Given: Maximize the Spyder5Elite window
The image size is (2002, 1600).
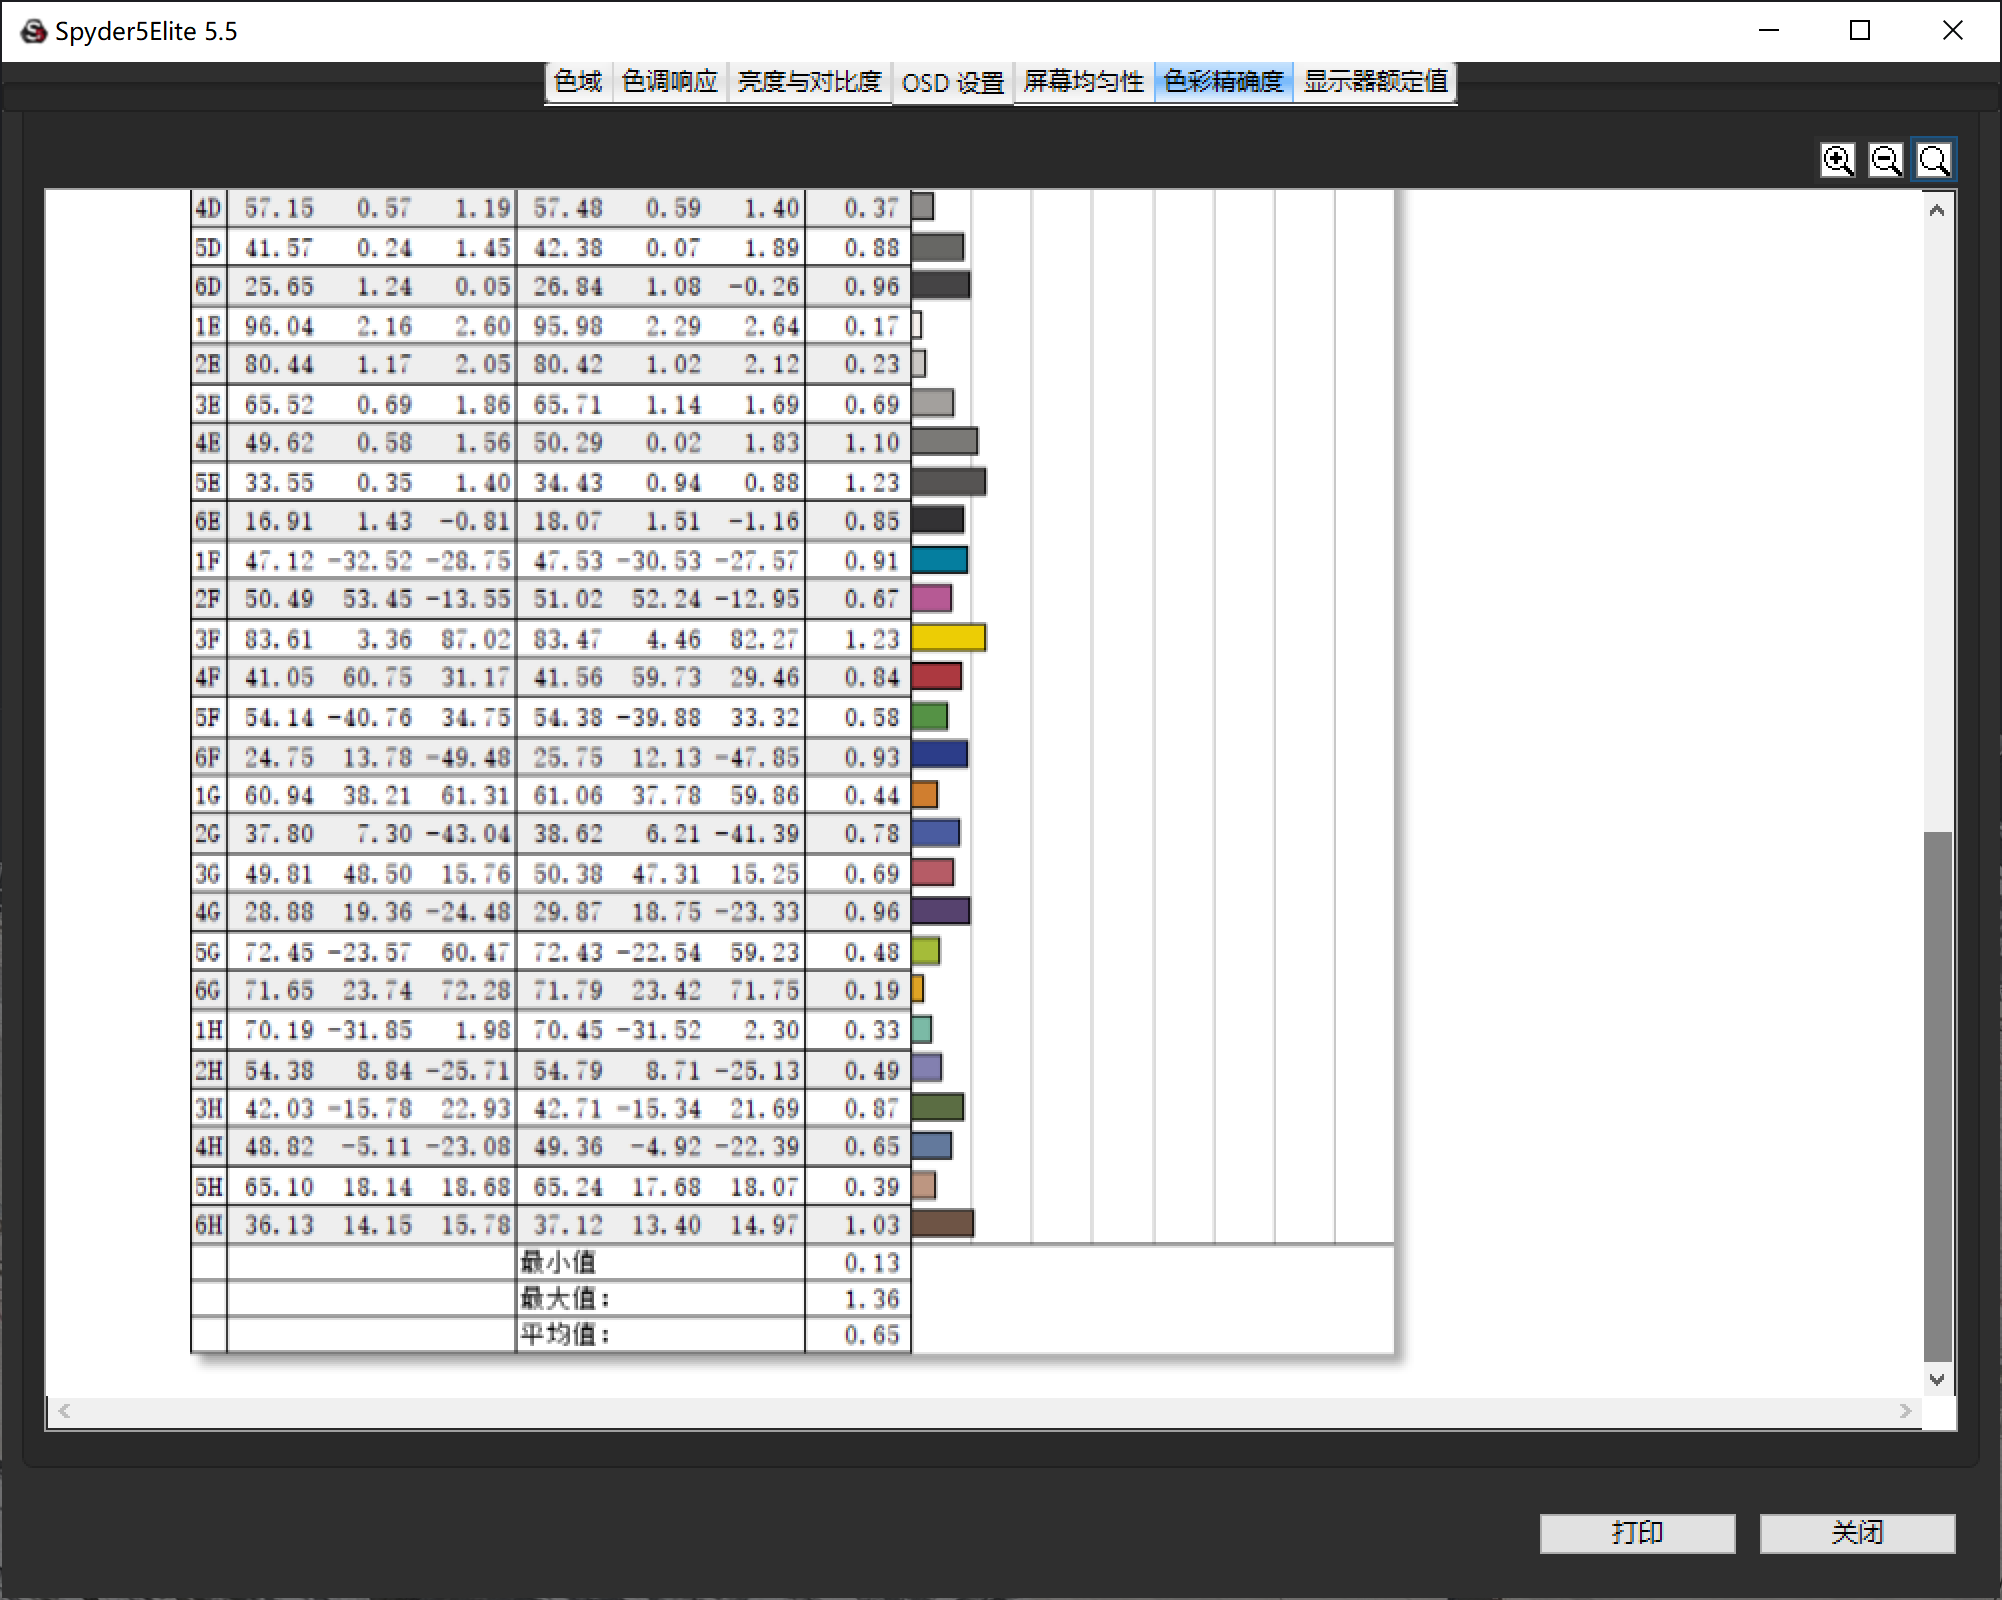Looking at the screenshot, I should (1860, 31).
